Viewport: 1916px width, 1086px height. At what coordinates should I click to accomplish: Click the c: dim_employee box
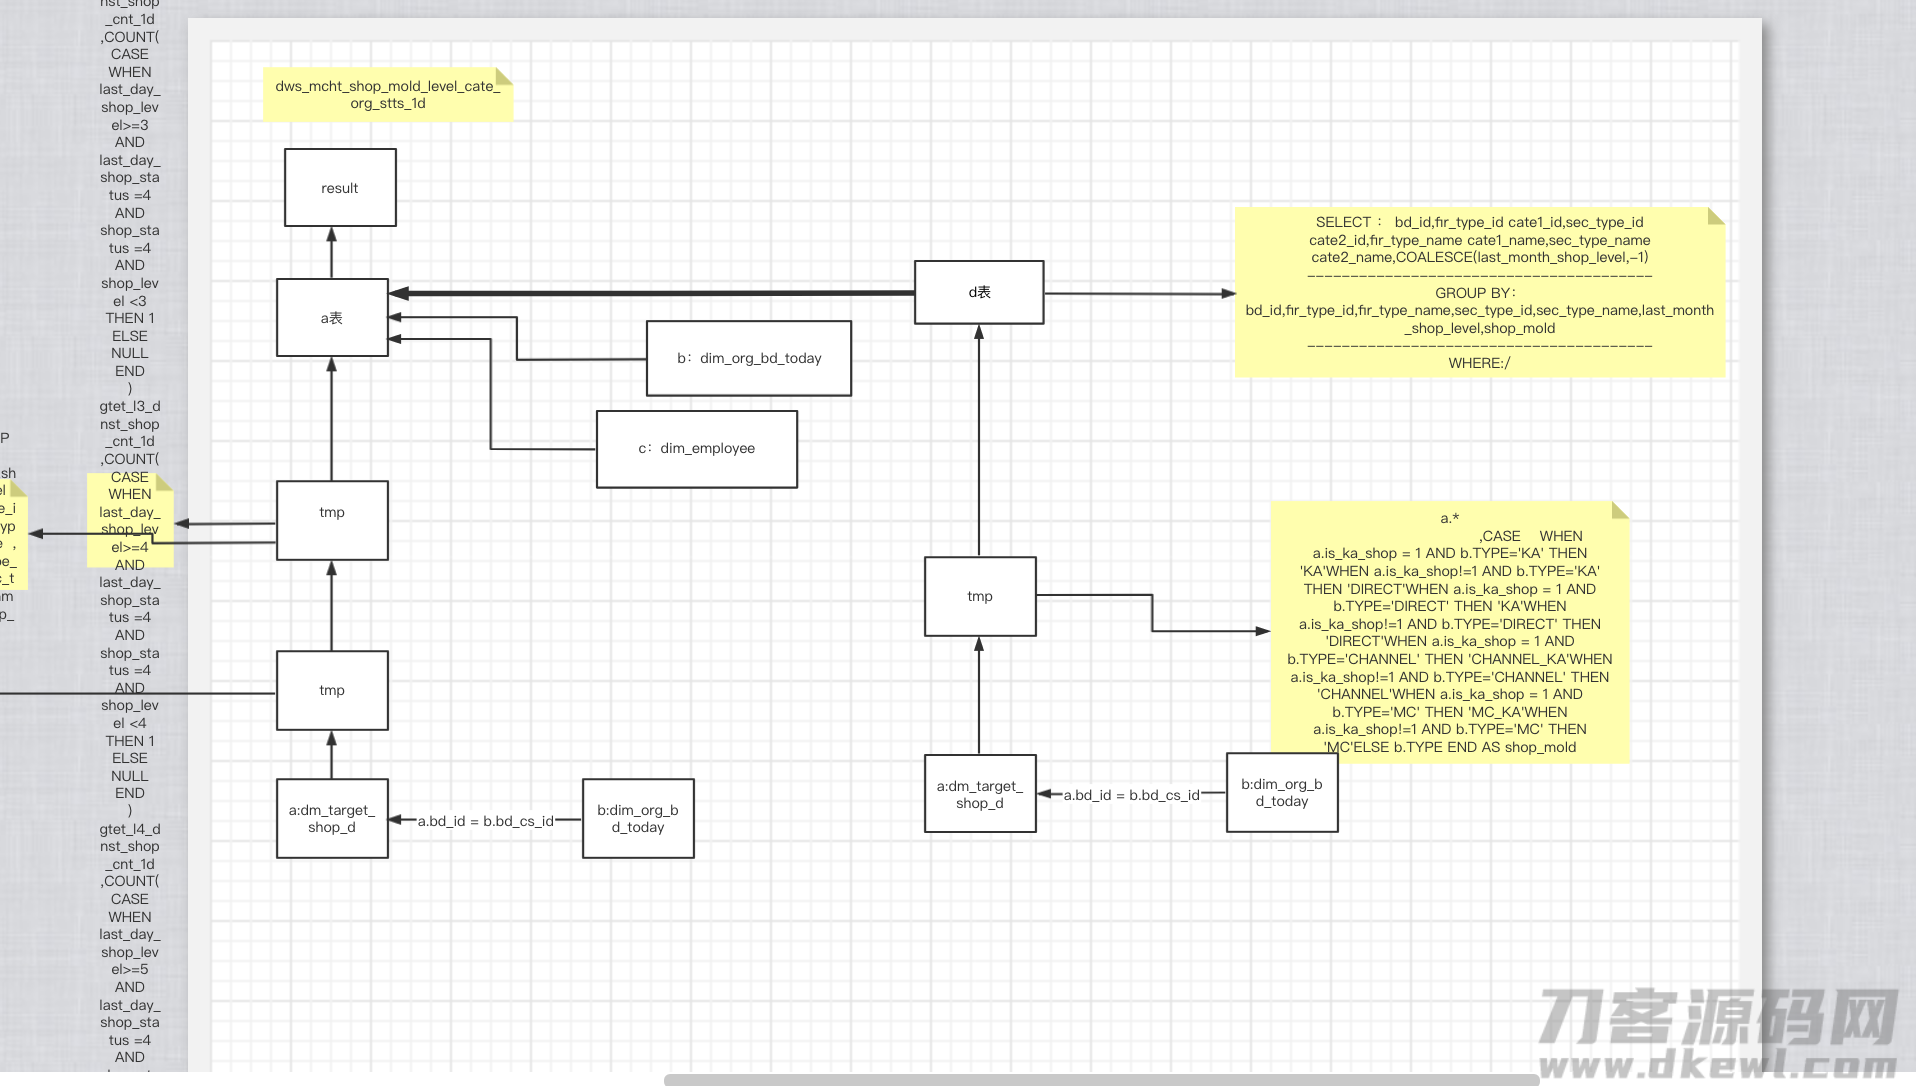coord(697,449)
